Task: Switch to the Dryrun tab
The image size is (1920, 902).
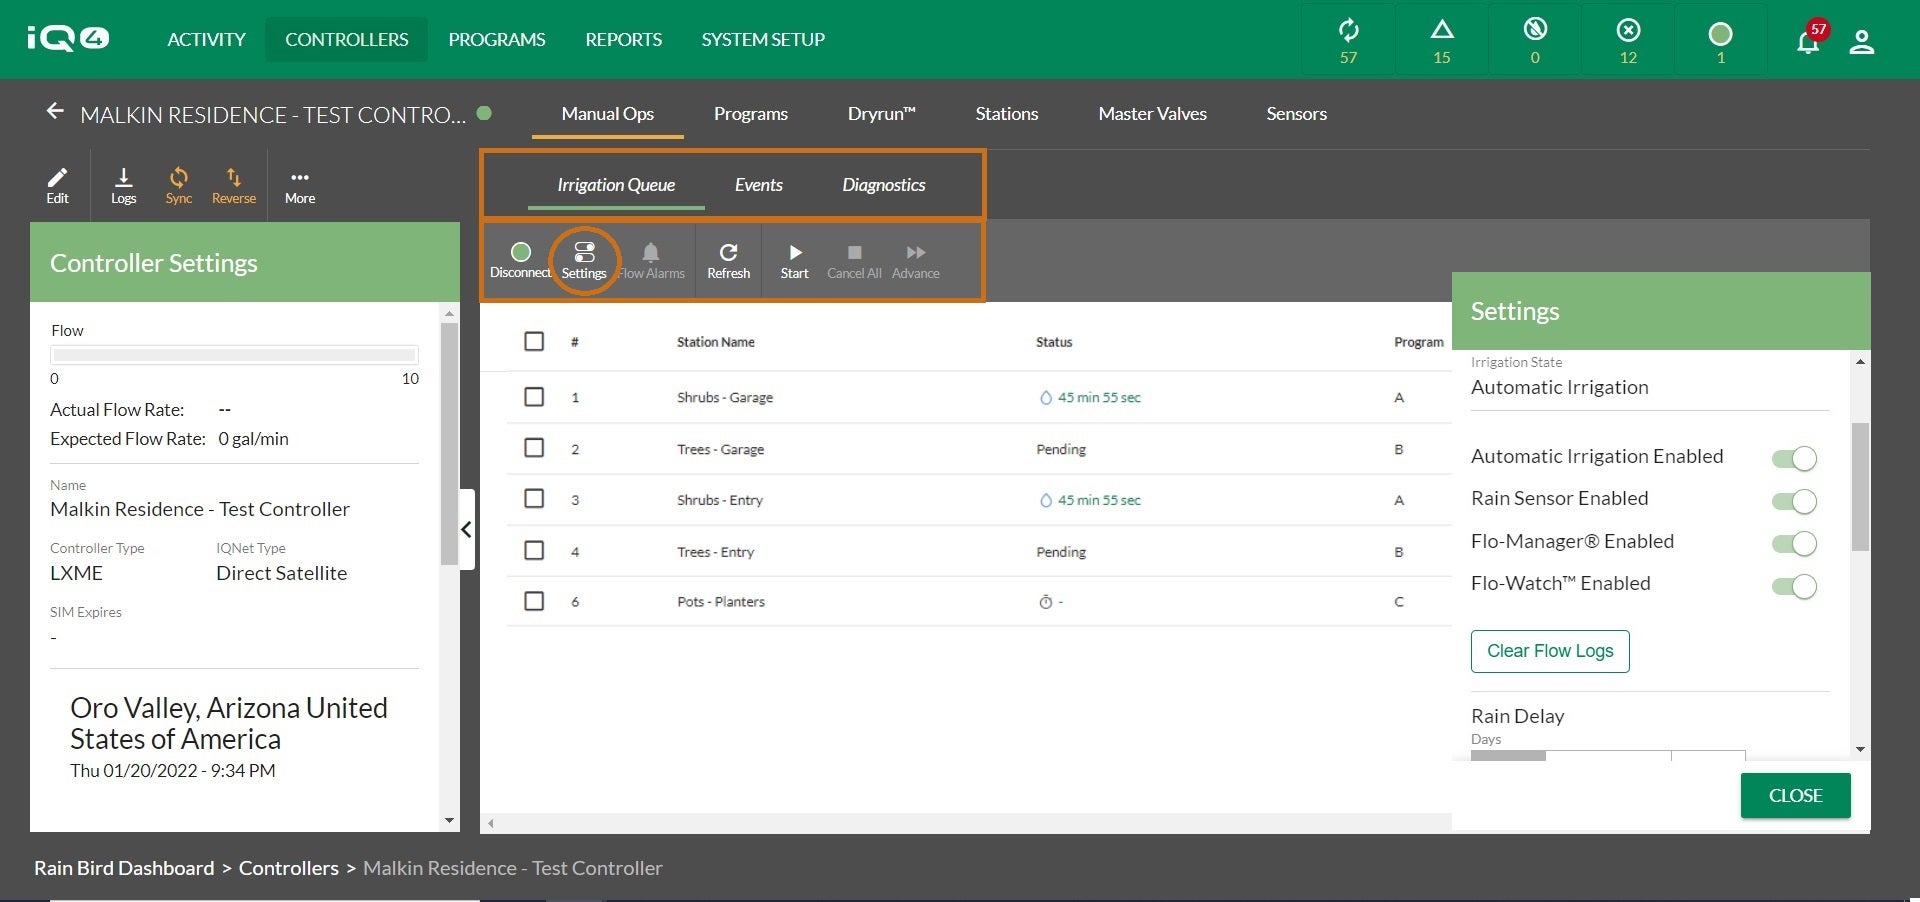Action: click(x=881, y=114)
